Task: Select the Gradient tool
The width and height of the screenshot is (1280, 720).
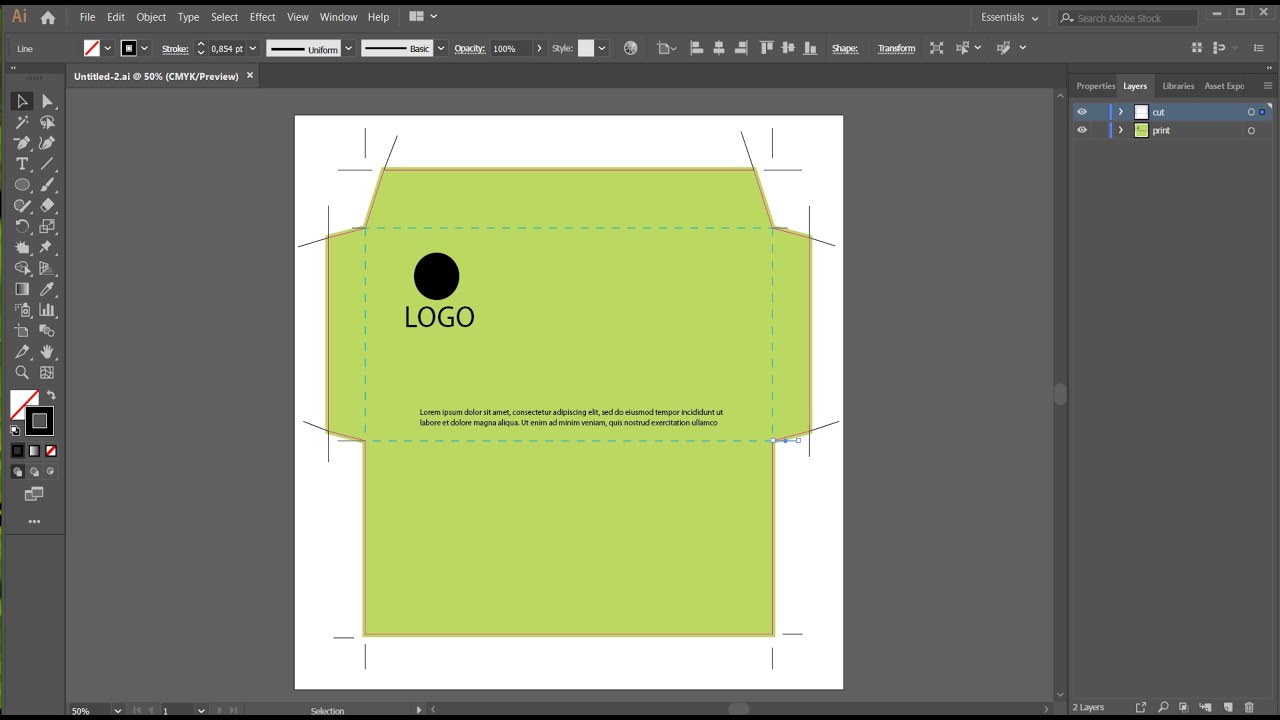Action: coord(22,289)
